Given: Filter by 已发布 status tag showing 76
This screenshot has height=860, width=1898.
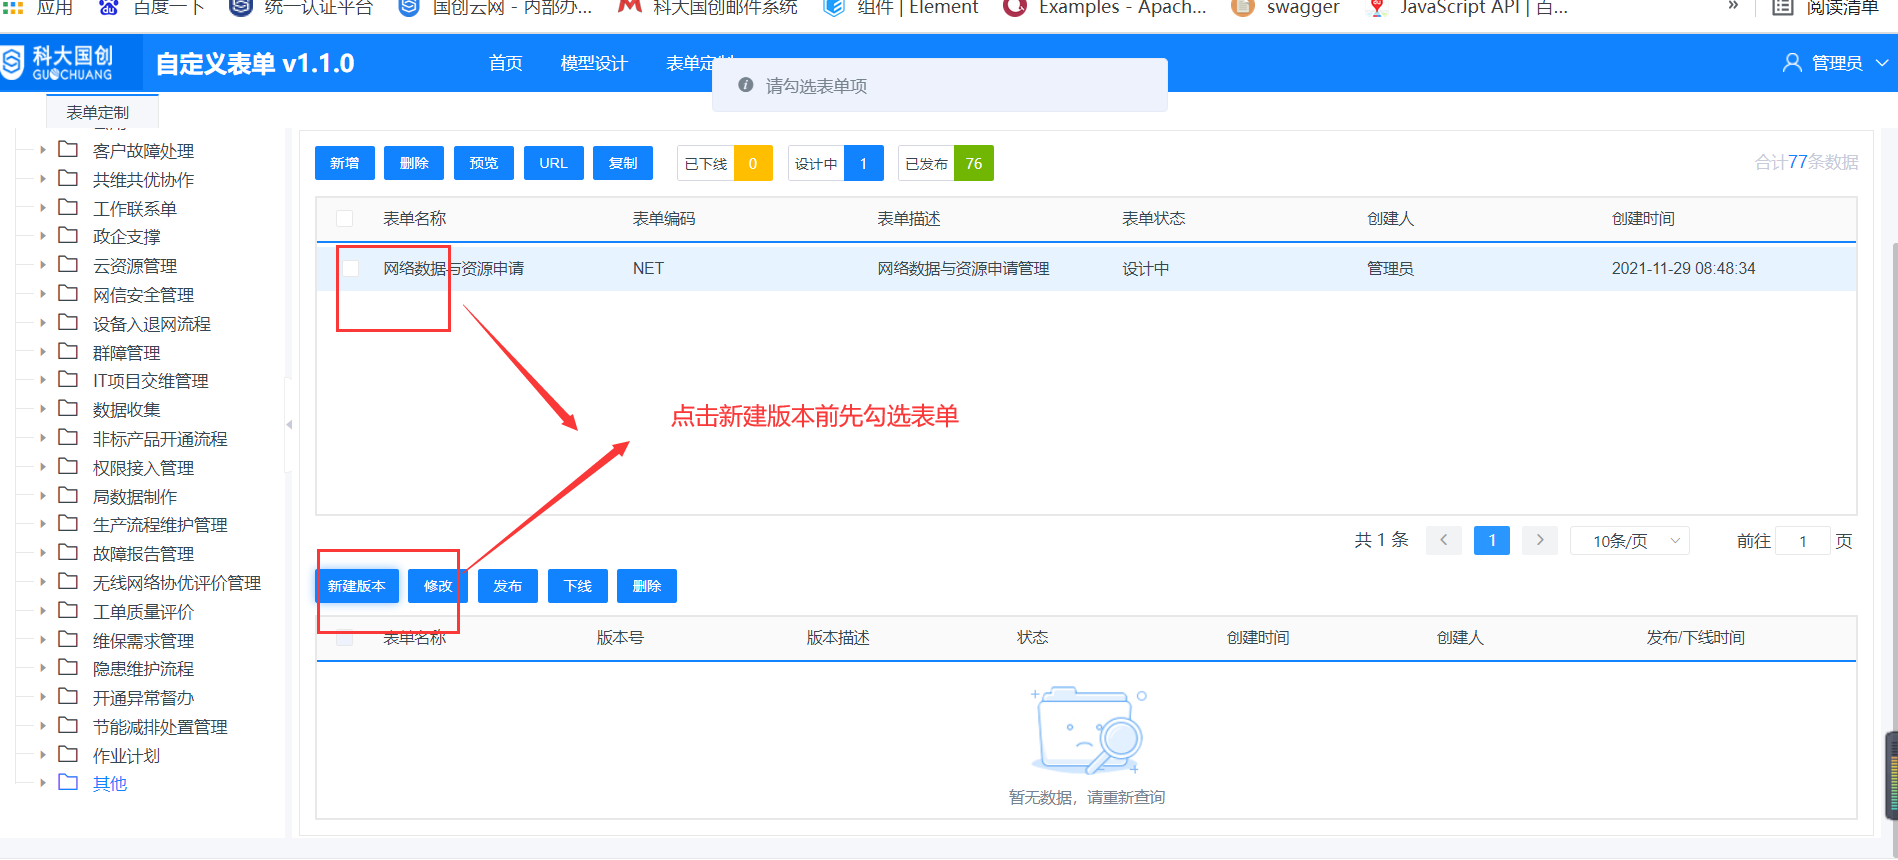Looking at the screenshot, I should (945, 163).
